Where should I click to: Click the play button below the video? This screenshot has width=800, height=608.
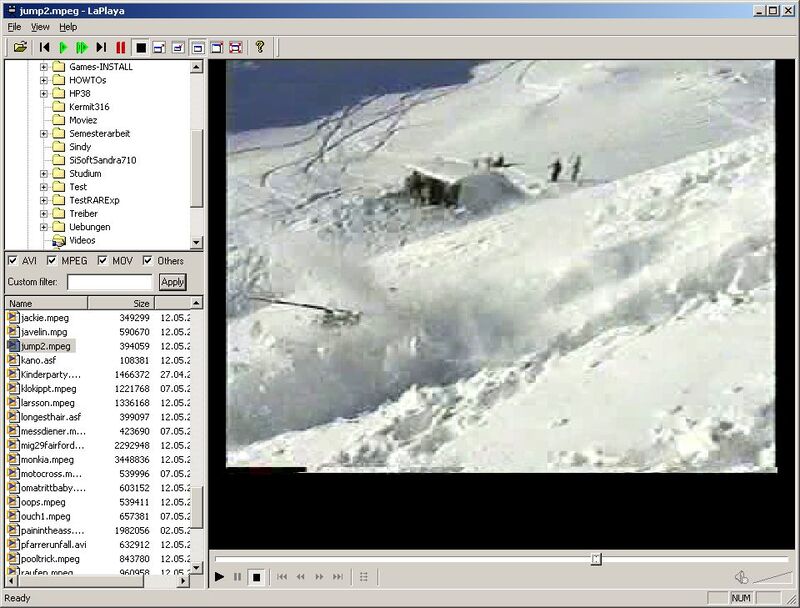(x=219, y=577)
